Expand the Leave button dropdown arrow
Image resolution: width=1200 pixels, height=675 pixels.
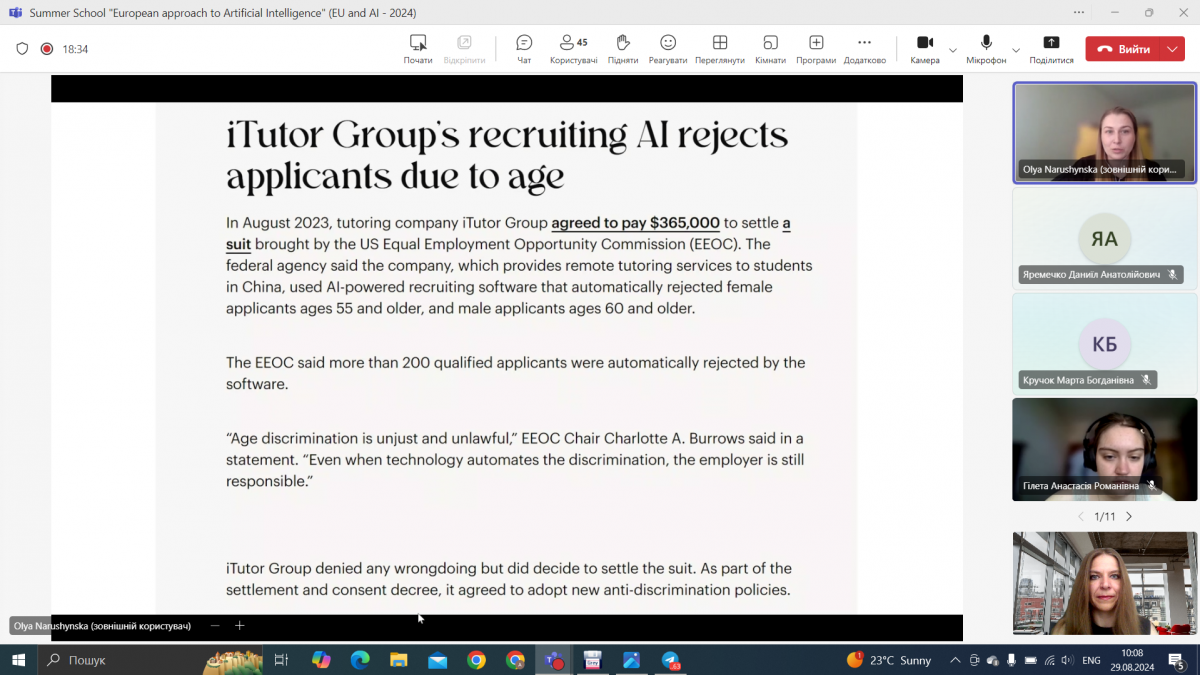pyautogui.click(x=1172, y=49)
